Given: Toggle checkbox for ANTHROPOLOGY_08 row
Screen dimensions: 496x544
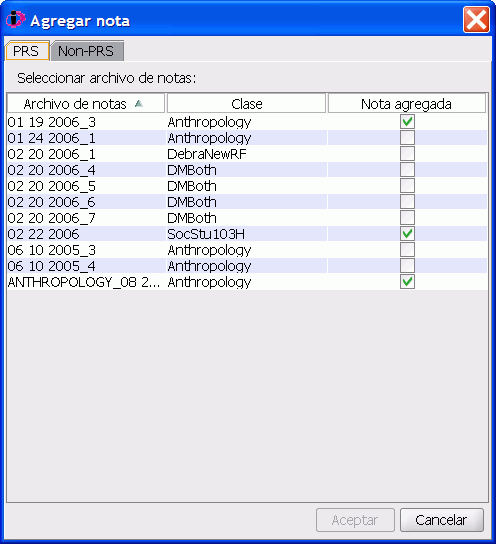Looking at the screenshot, I should [407, 281].
